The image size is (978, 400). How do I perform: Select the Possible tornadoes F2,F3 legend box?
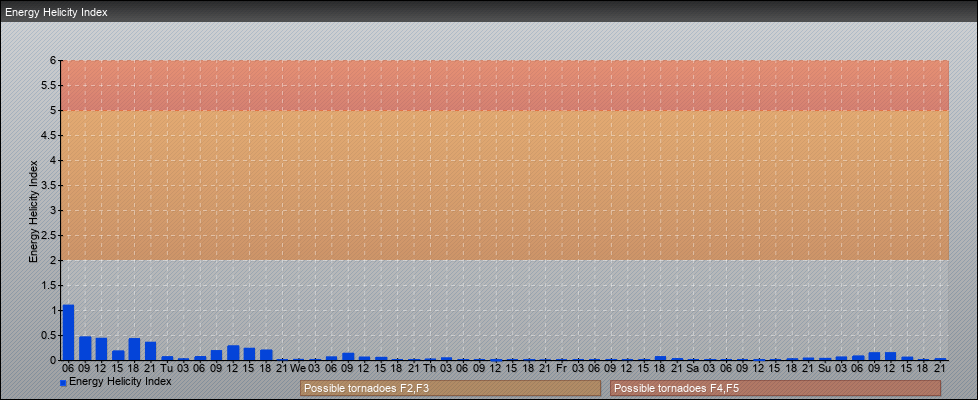click(450, 388)
